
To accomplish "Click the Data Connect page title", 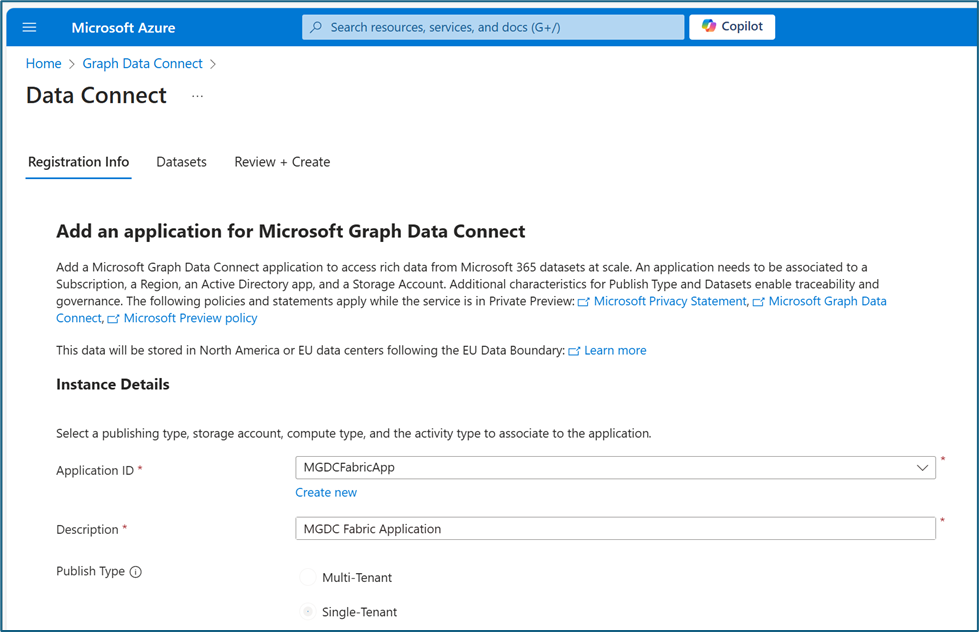I will click(96, 96).
